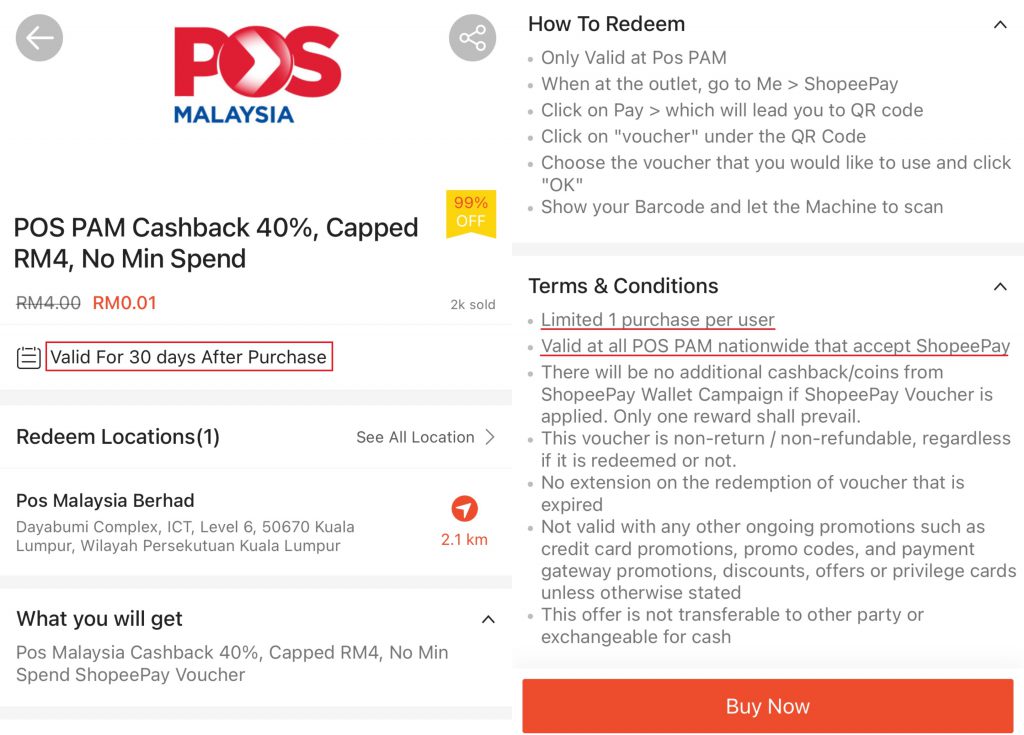Tap the 99% OFF discount badge
The image size is (1024, 735).
471,212
